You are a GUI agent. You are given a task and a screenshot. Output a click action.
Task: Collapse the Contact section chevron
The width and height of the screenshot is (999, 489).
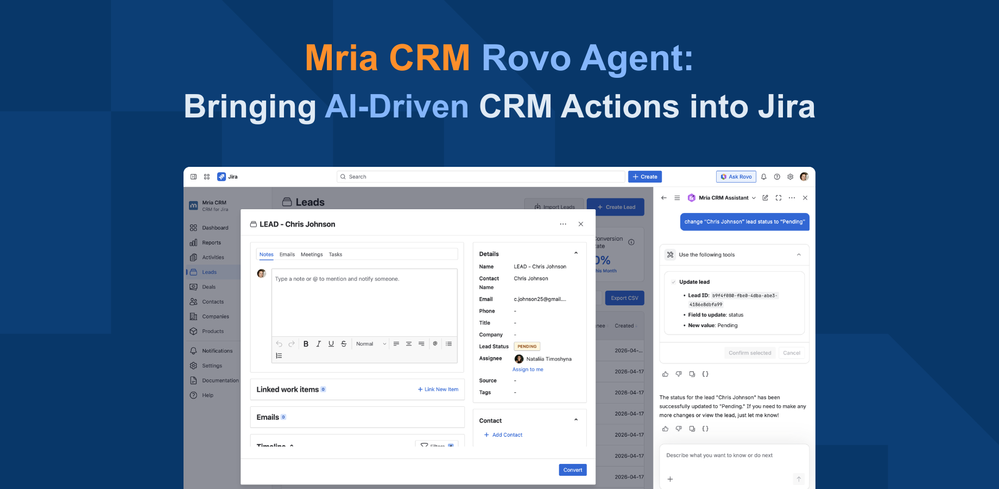(x=576, y=420)
